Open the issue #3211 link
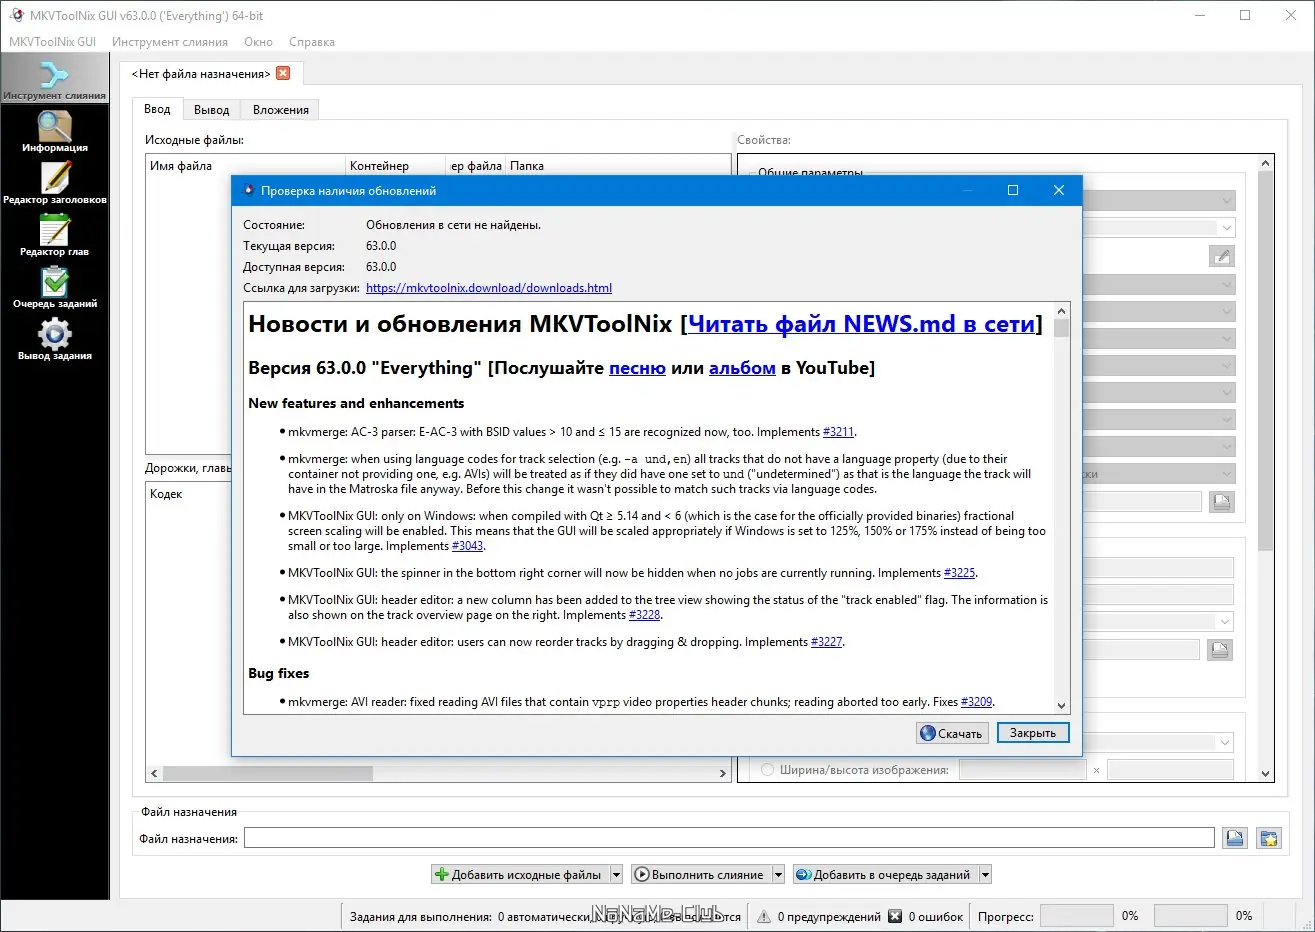The height and width of the screenshot is (932, 1315). point(838,432)
